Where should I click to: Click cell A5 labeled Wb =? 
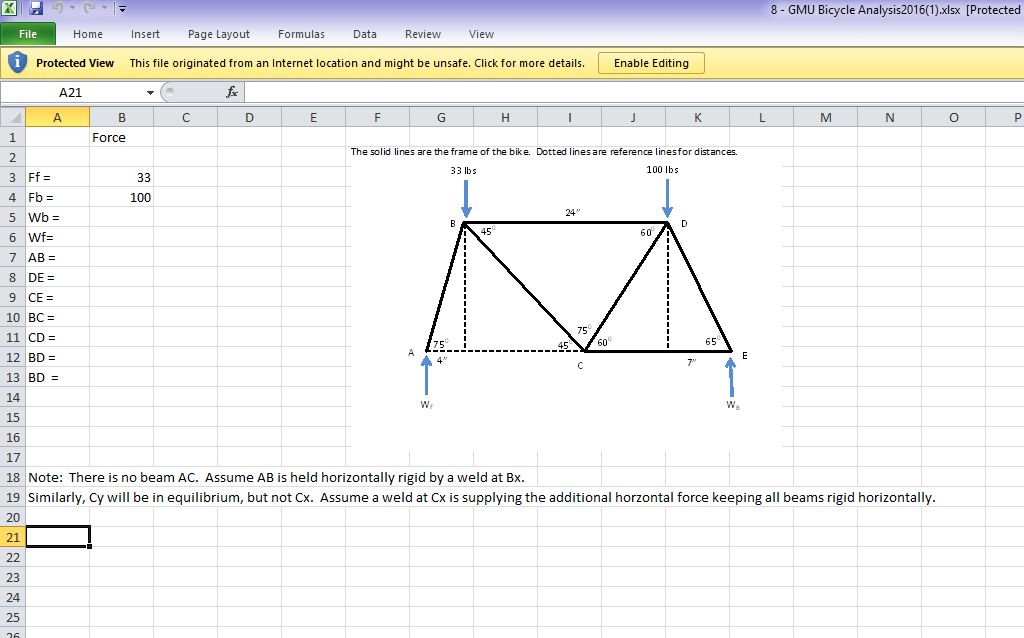(x=57, y=217)
